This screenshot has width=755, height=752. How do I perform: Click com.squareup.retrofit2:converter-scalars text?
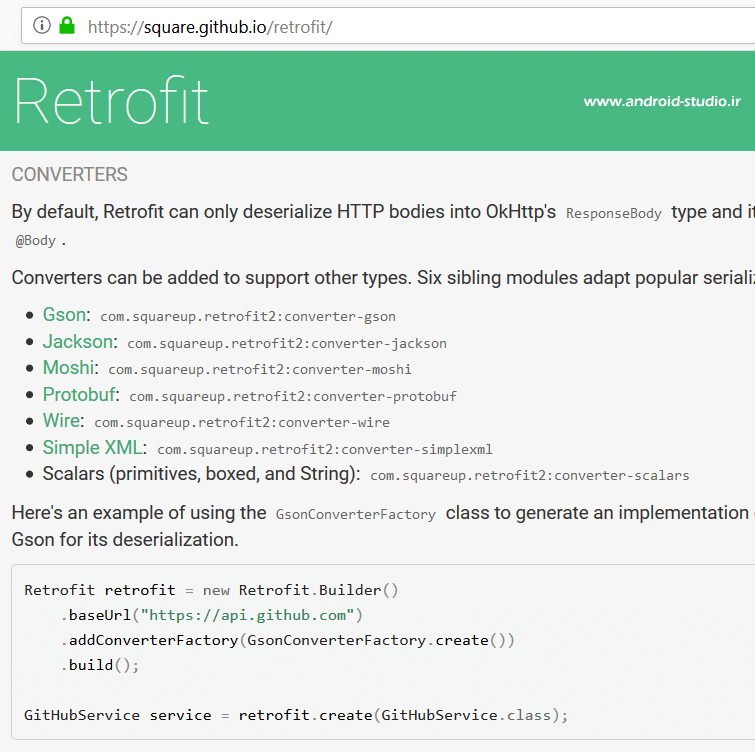pos(530,476)
